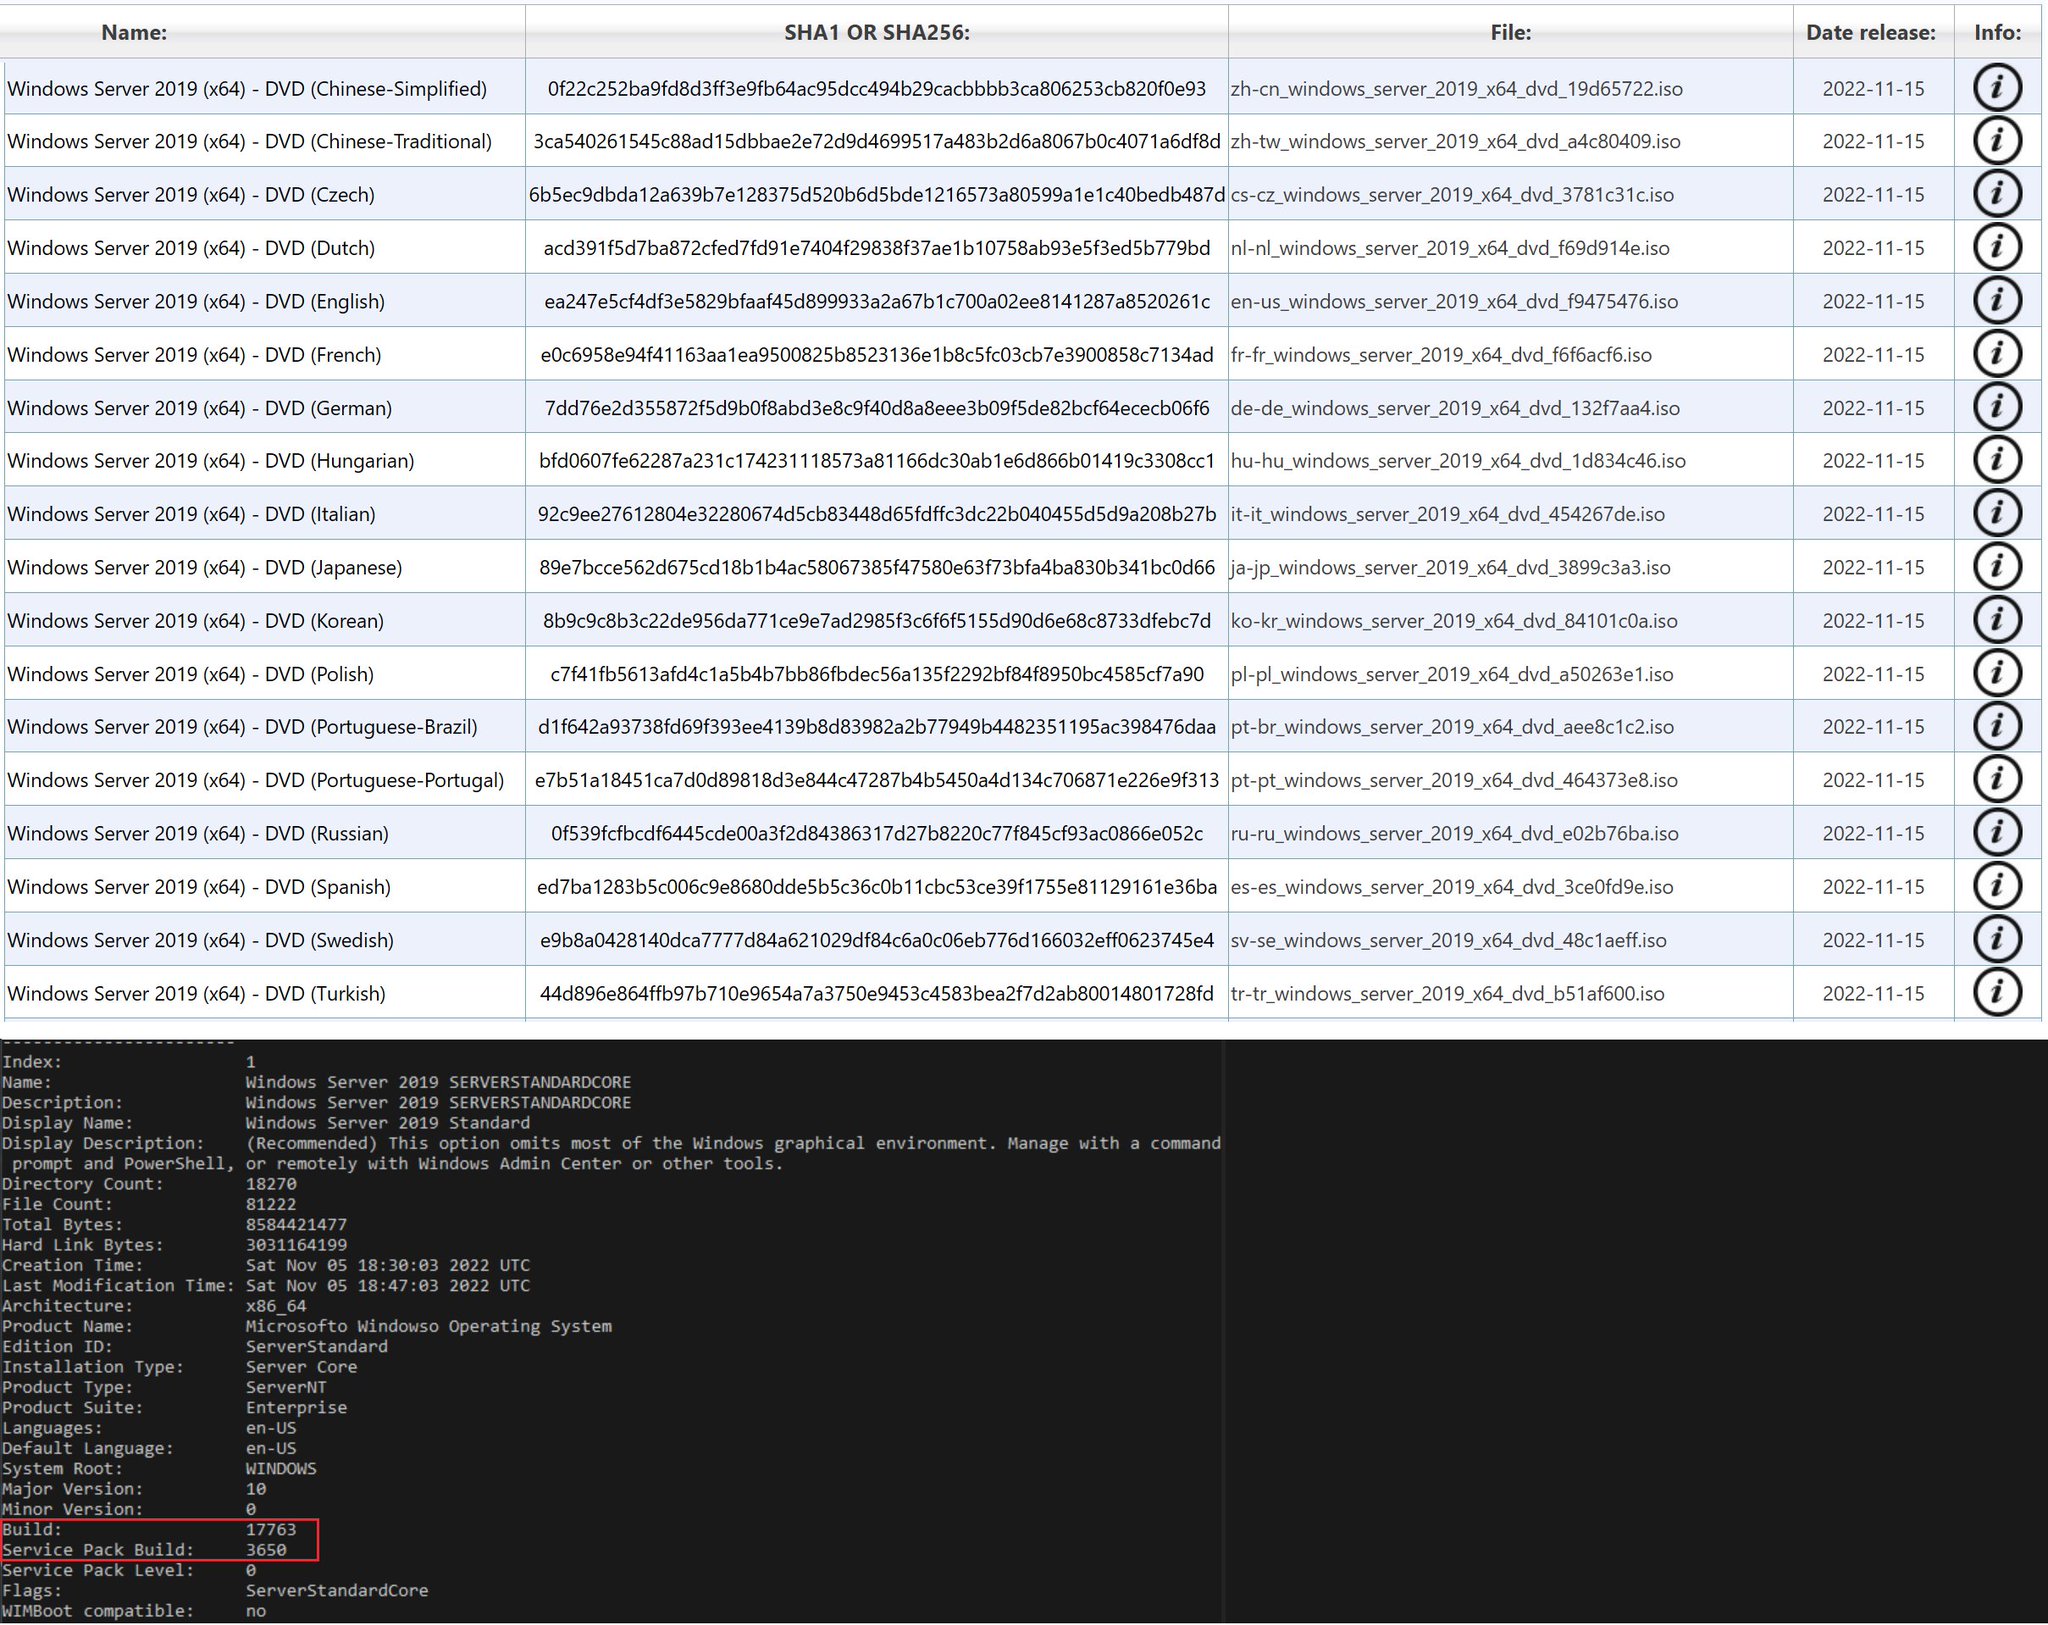
Task: Click file sv-se_windows_server_2019_x64_dvd_48c1aeff.iso
Action: [x=1449, y=940]
